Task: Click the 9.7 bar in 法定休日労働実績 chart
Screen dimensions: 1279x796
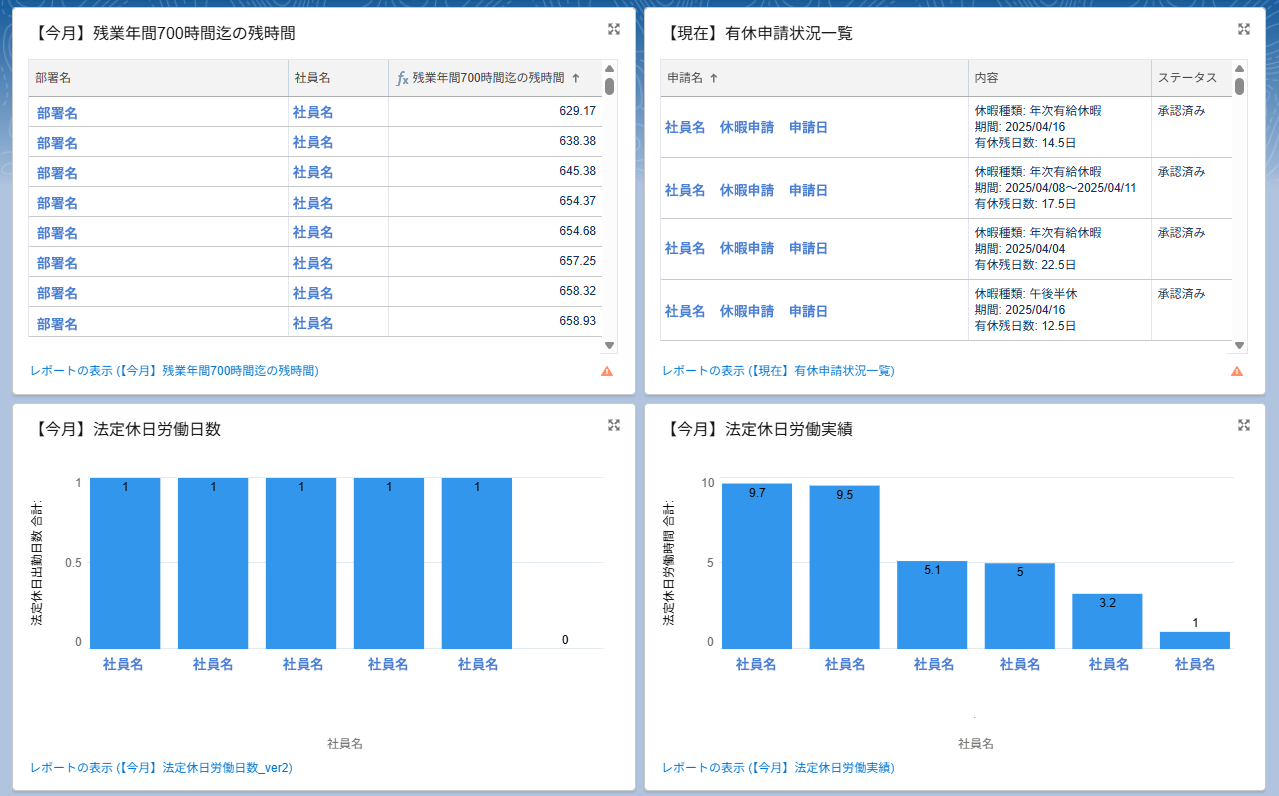Action: tap(756, 566)
